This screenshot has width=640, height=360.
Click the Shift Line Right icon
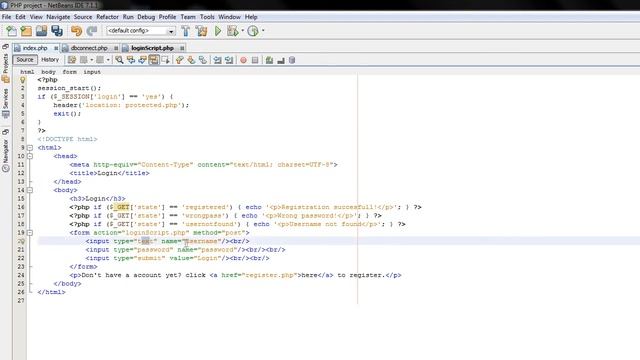[229, 60]
